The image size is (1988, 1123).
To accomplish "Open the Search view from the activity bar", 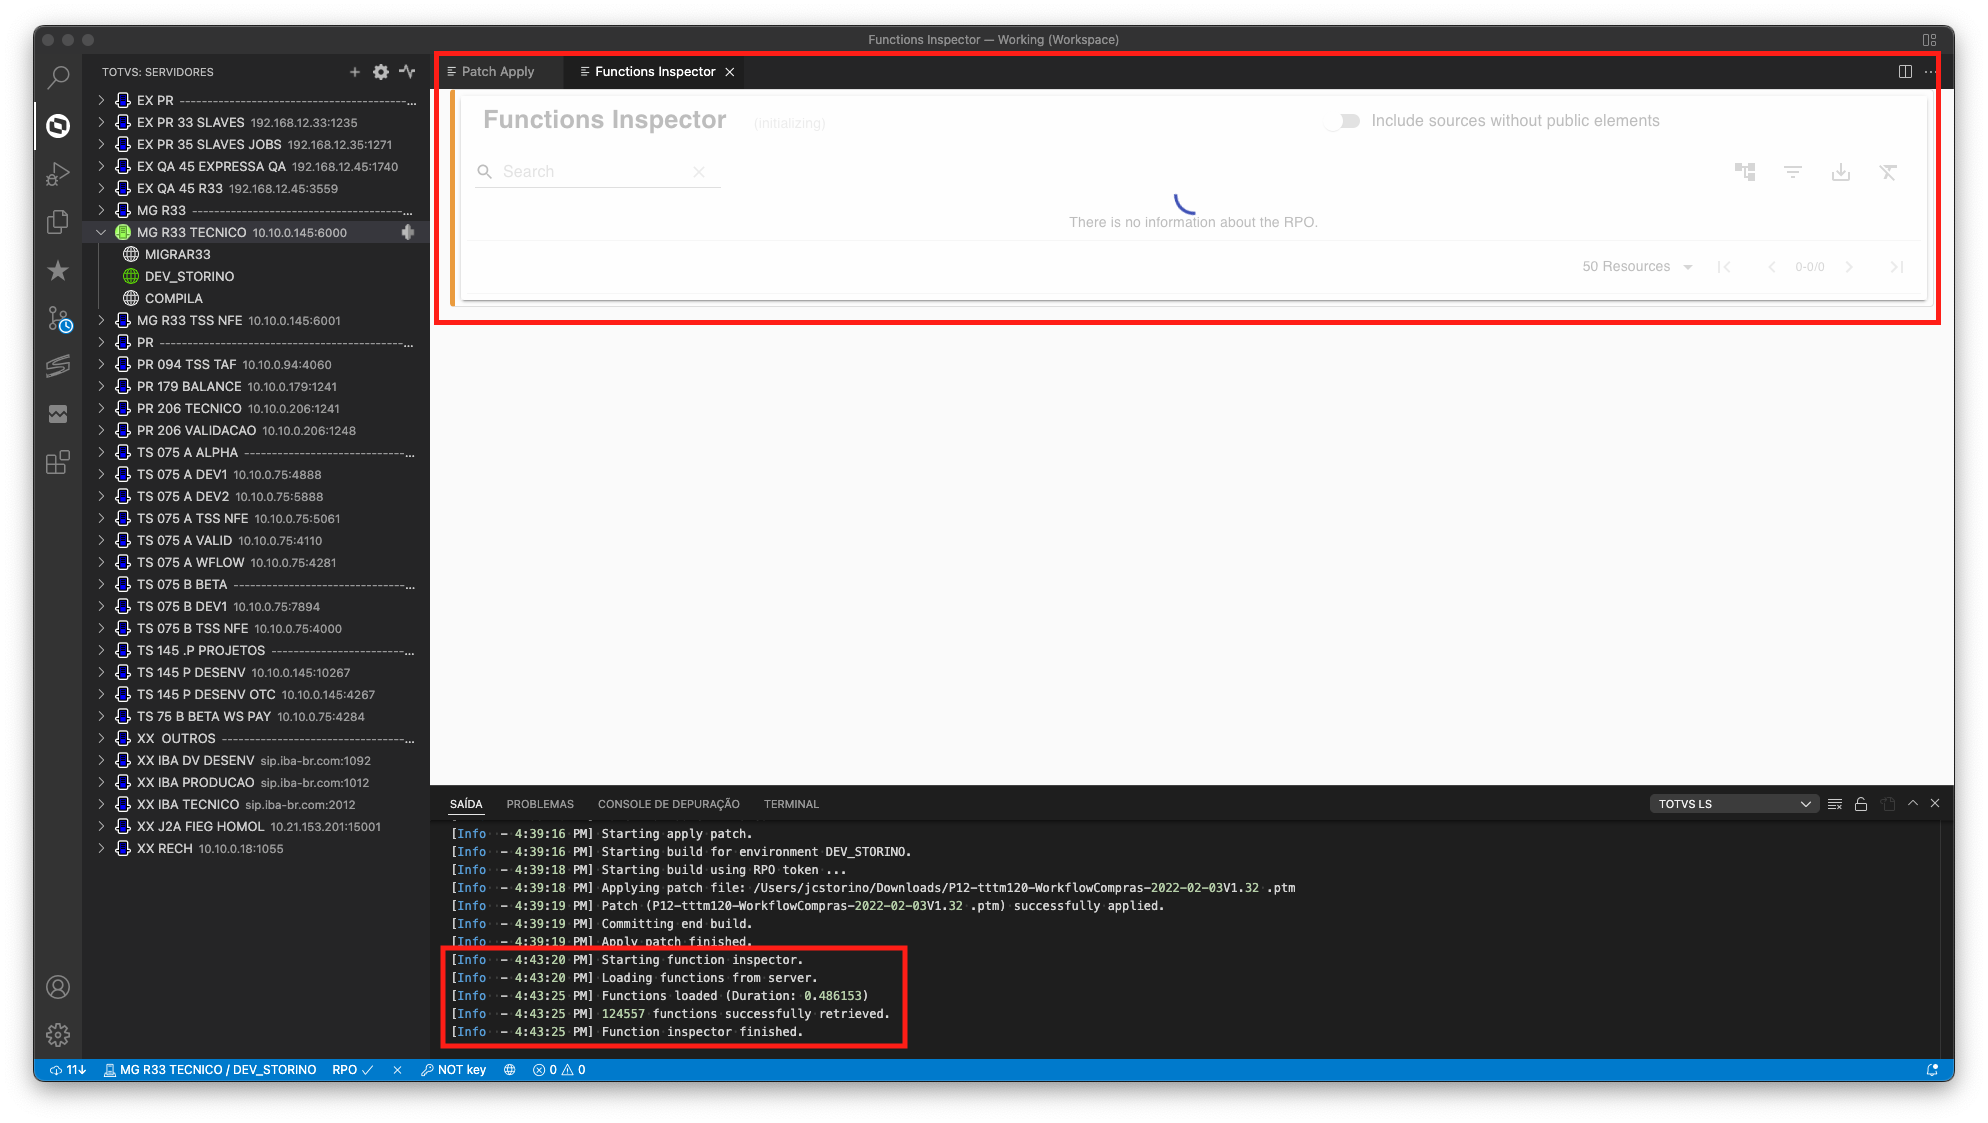I will pos(57,77).
